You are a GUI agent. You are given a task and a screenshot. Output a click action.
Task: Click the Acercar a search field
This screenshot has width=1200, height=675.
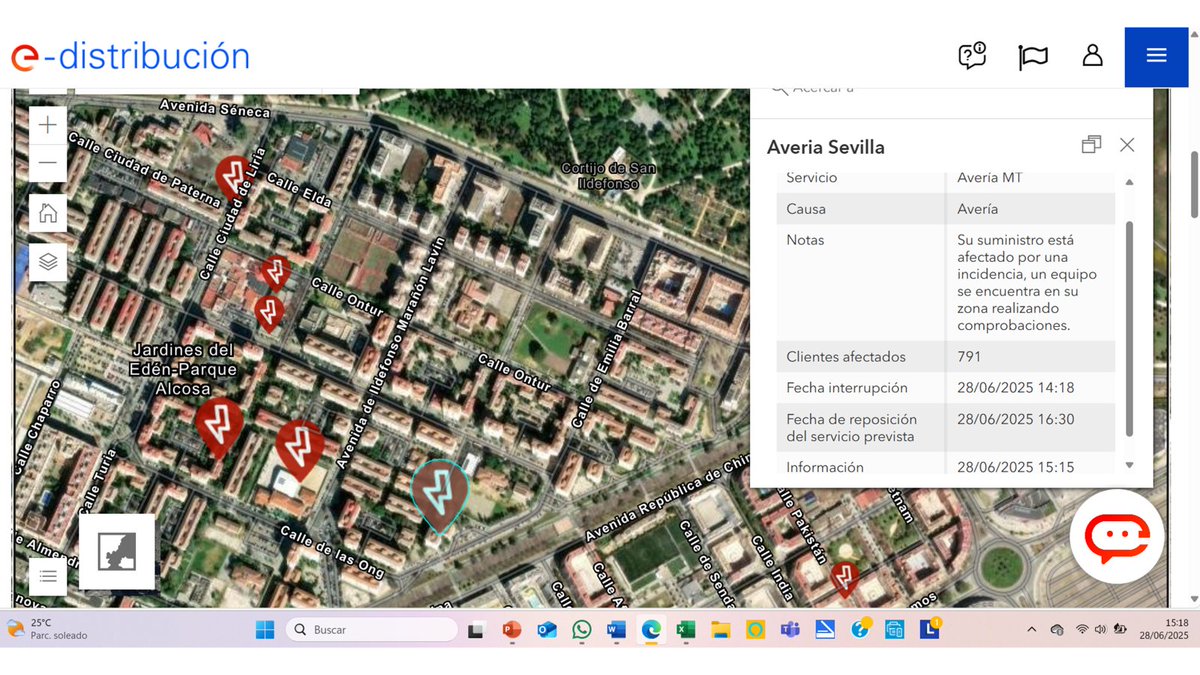950,89
